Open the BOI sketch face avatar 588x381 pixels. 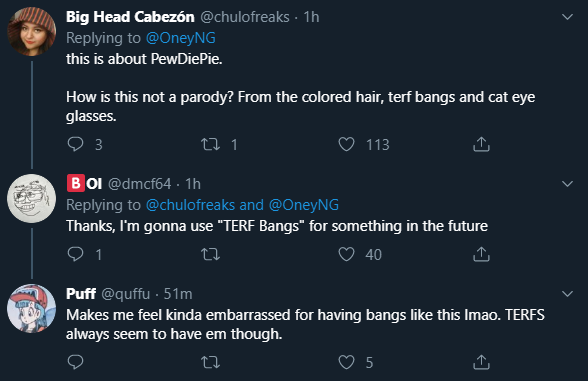coord(32,198)
